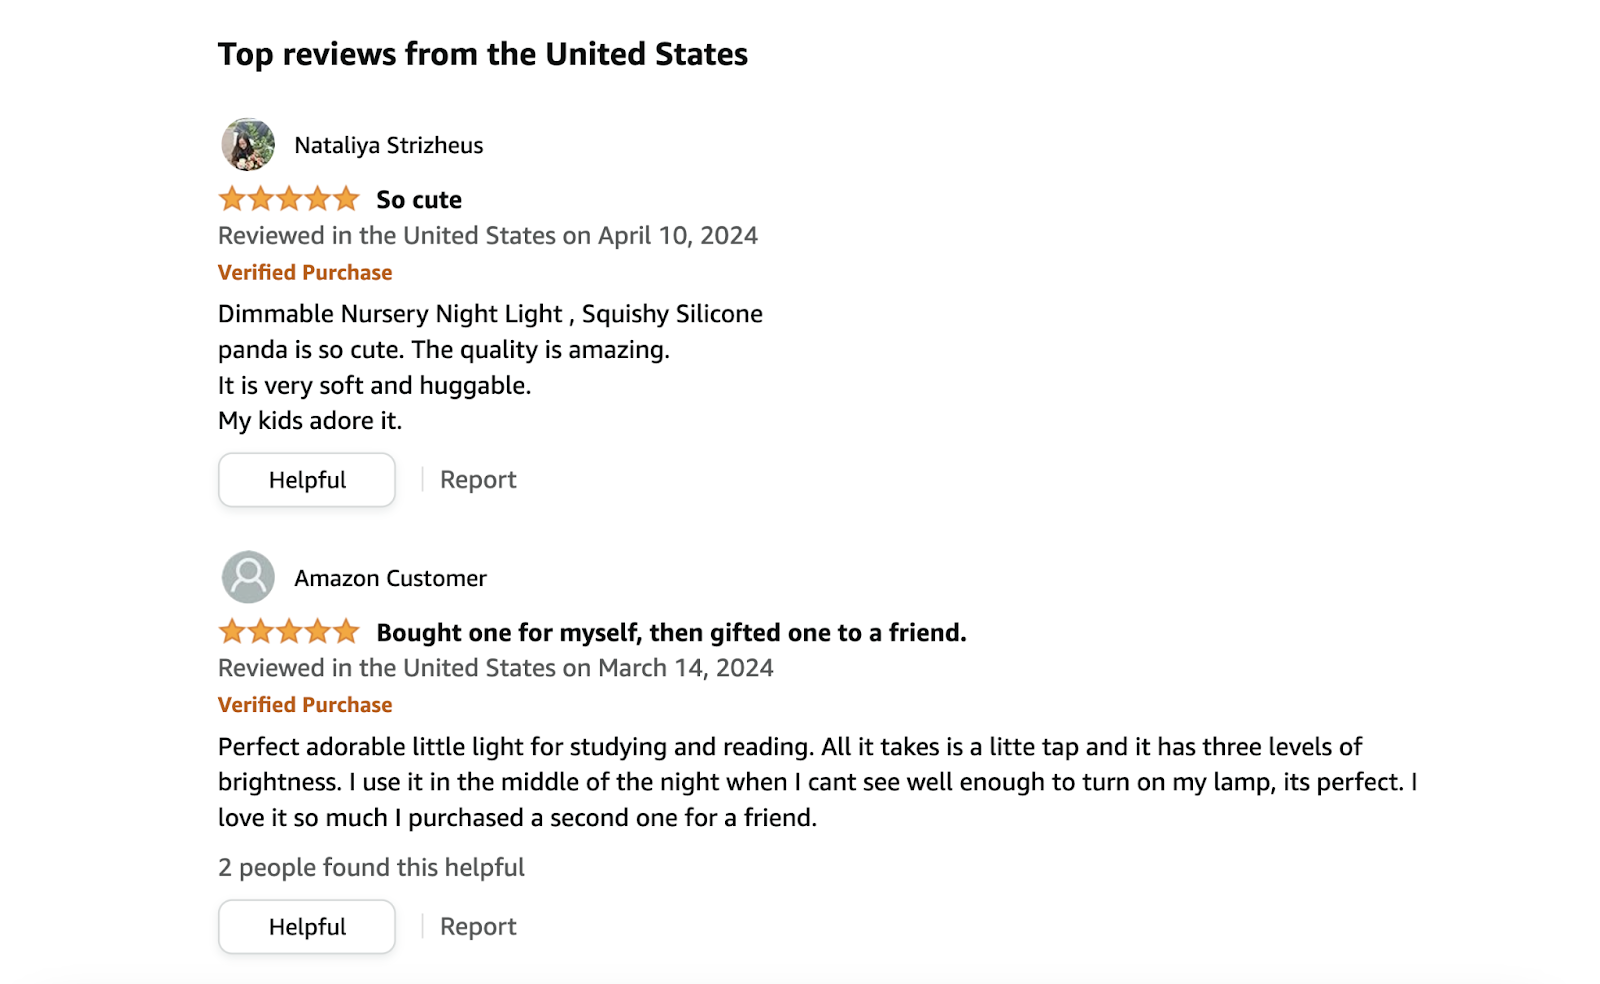The width and height of the screenshot is (1600, 984).
Task: Click Helpful under the second review
Action: (306, 926)
